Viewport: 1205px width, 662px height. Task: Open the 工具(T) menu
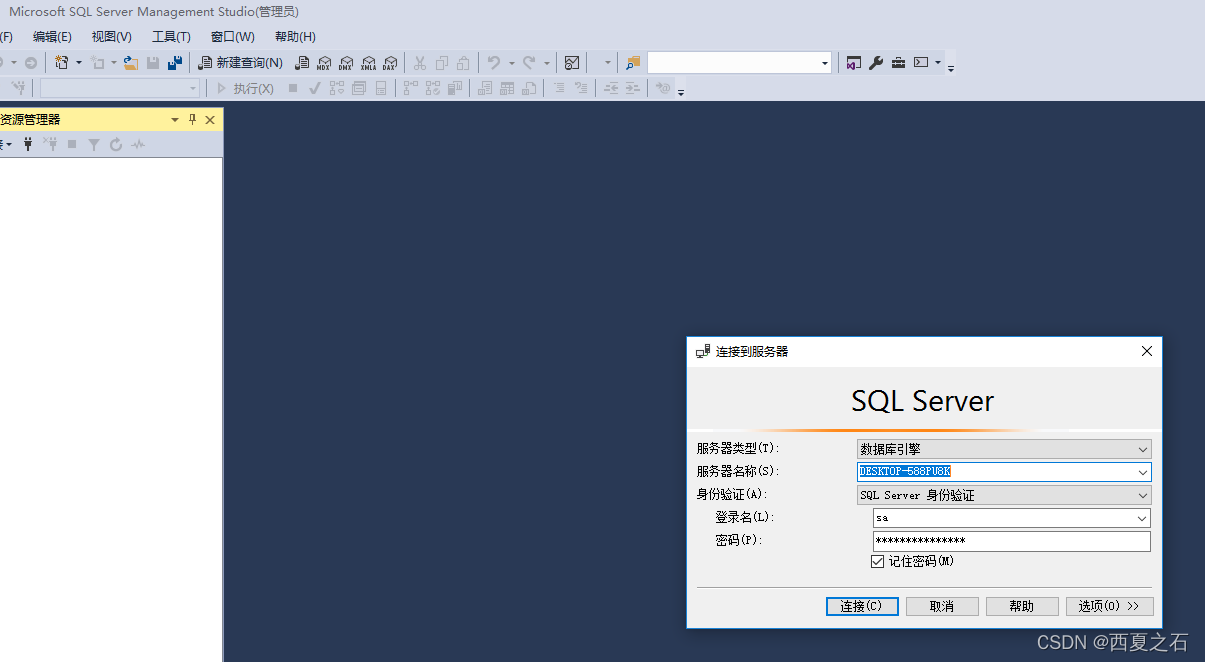coord(171,36)
